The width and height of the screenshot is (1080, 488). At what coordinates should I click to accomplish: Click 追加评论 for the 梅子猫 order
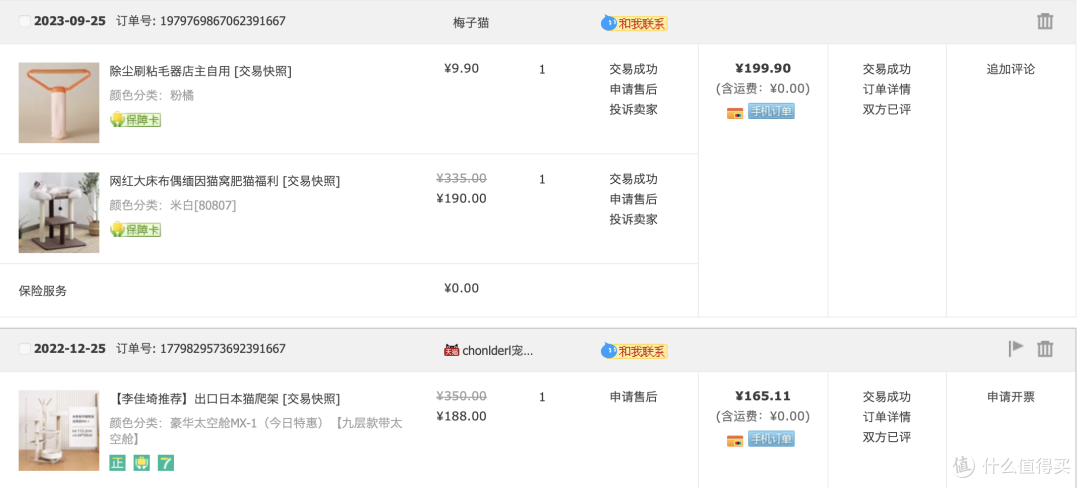click(1010, 69)
